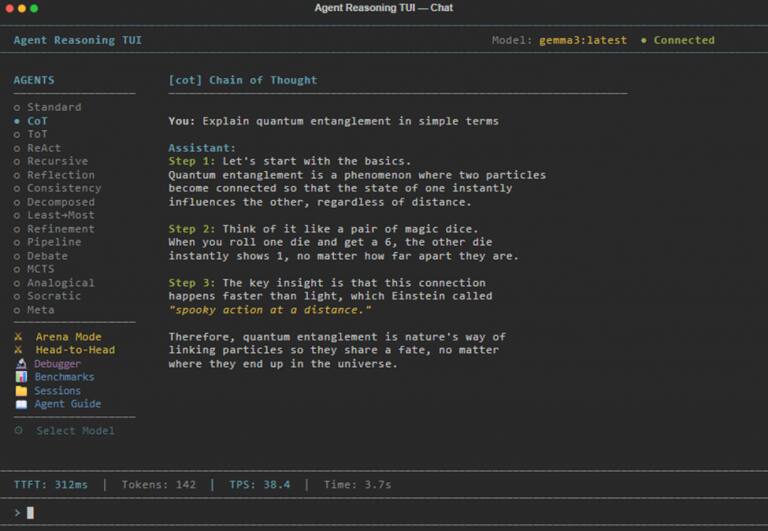Select the Standard agent radio option
This screenshot has height=531, width=768.
[48, 107]
